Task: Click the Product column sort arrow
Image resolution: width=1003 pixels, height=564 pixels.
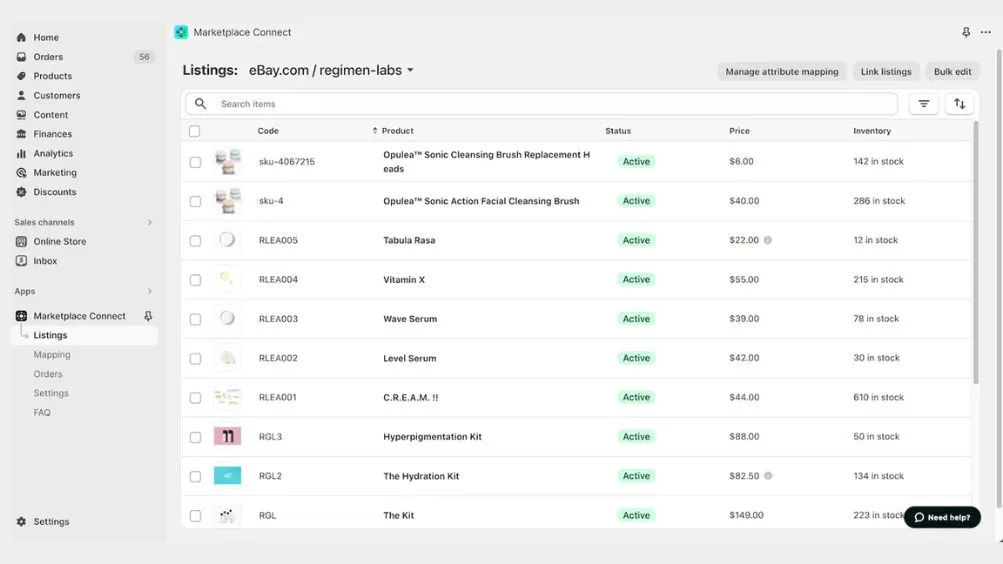Action: click(375, 130)
